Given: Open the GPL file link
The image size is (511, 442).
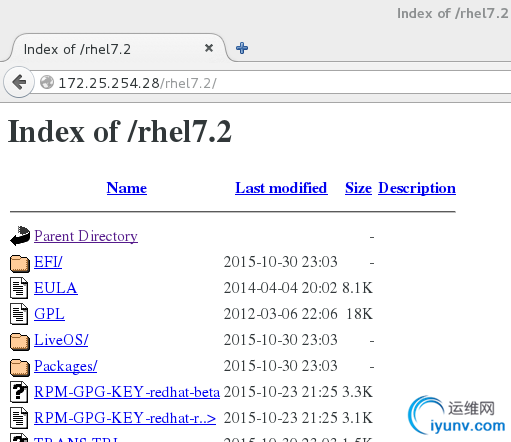Looking at the screenshot, I should (x=49, y=314).
